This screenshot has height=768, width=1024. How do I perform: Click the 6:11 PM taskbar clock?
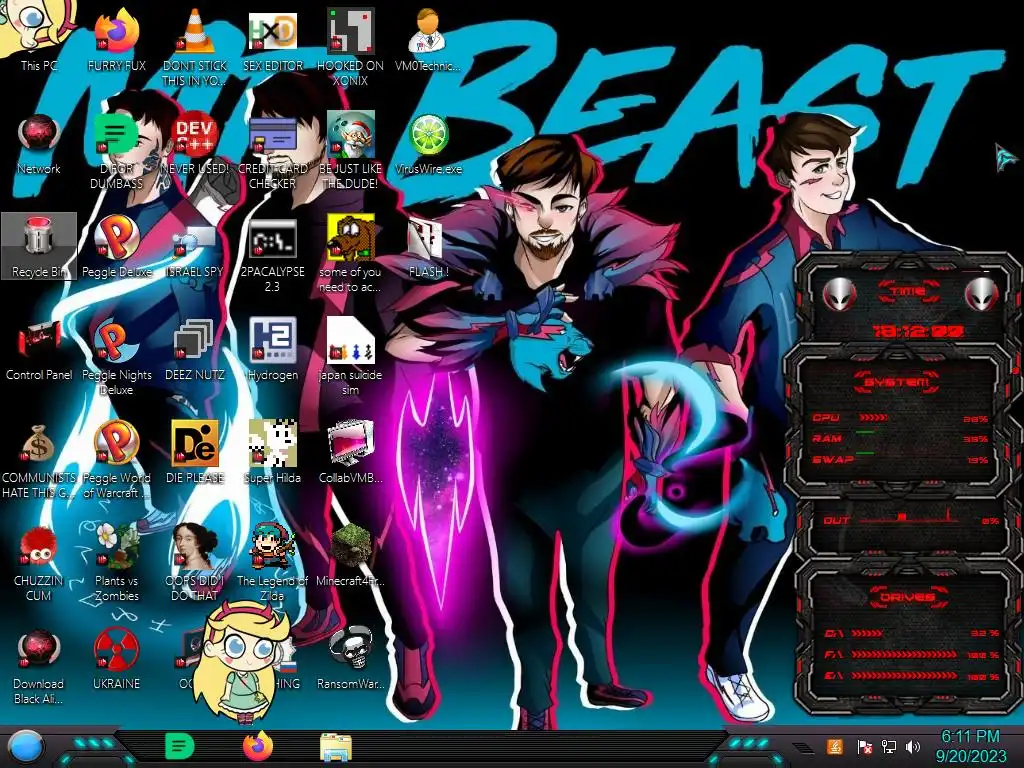970,746
